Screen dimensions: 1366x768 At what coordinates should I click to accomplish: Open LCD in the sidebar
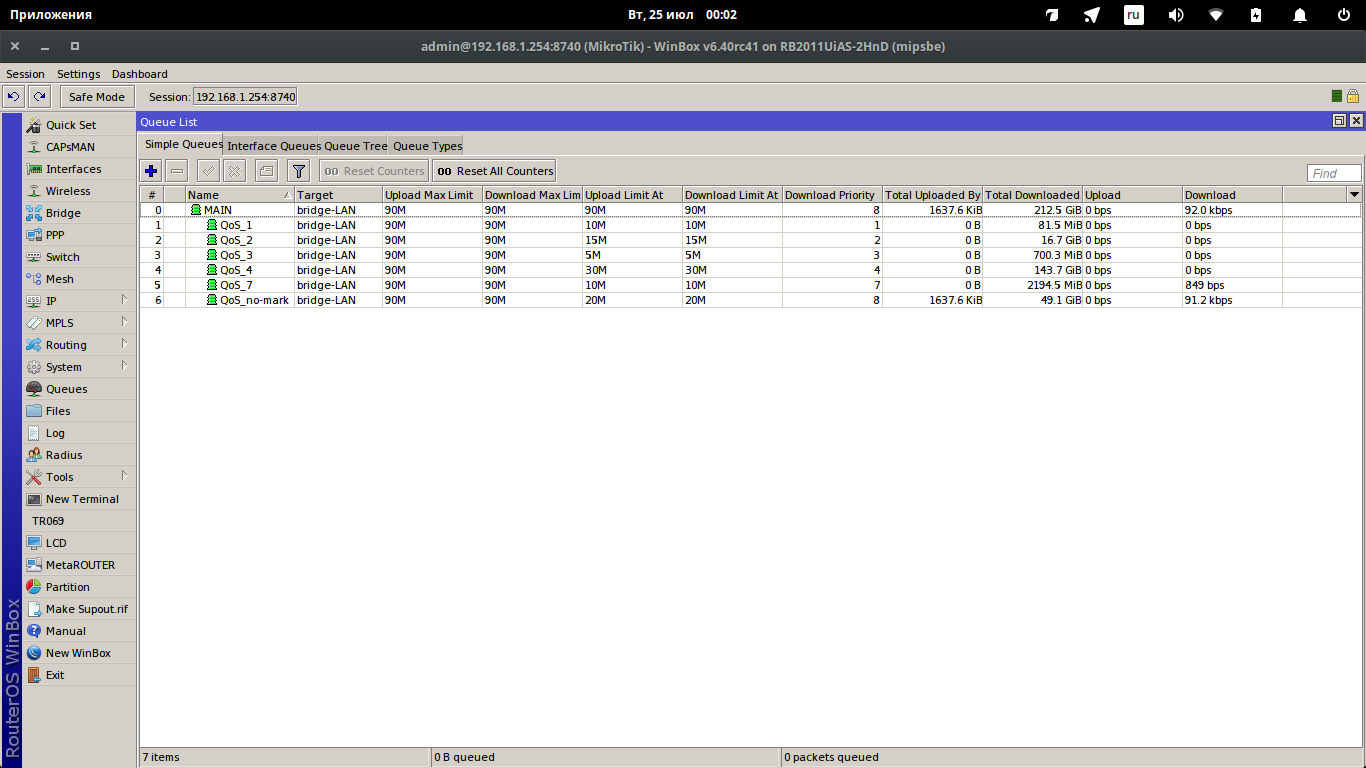pyautogui.click(x=79, y=543)
